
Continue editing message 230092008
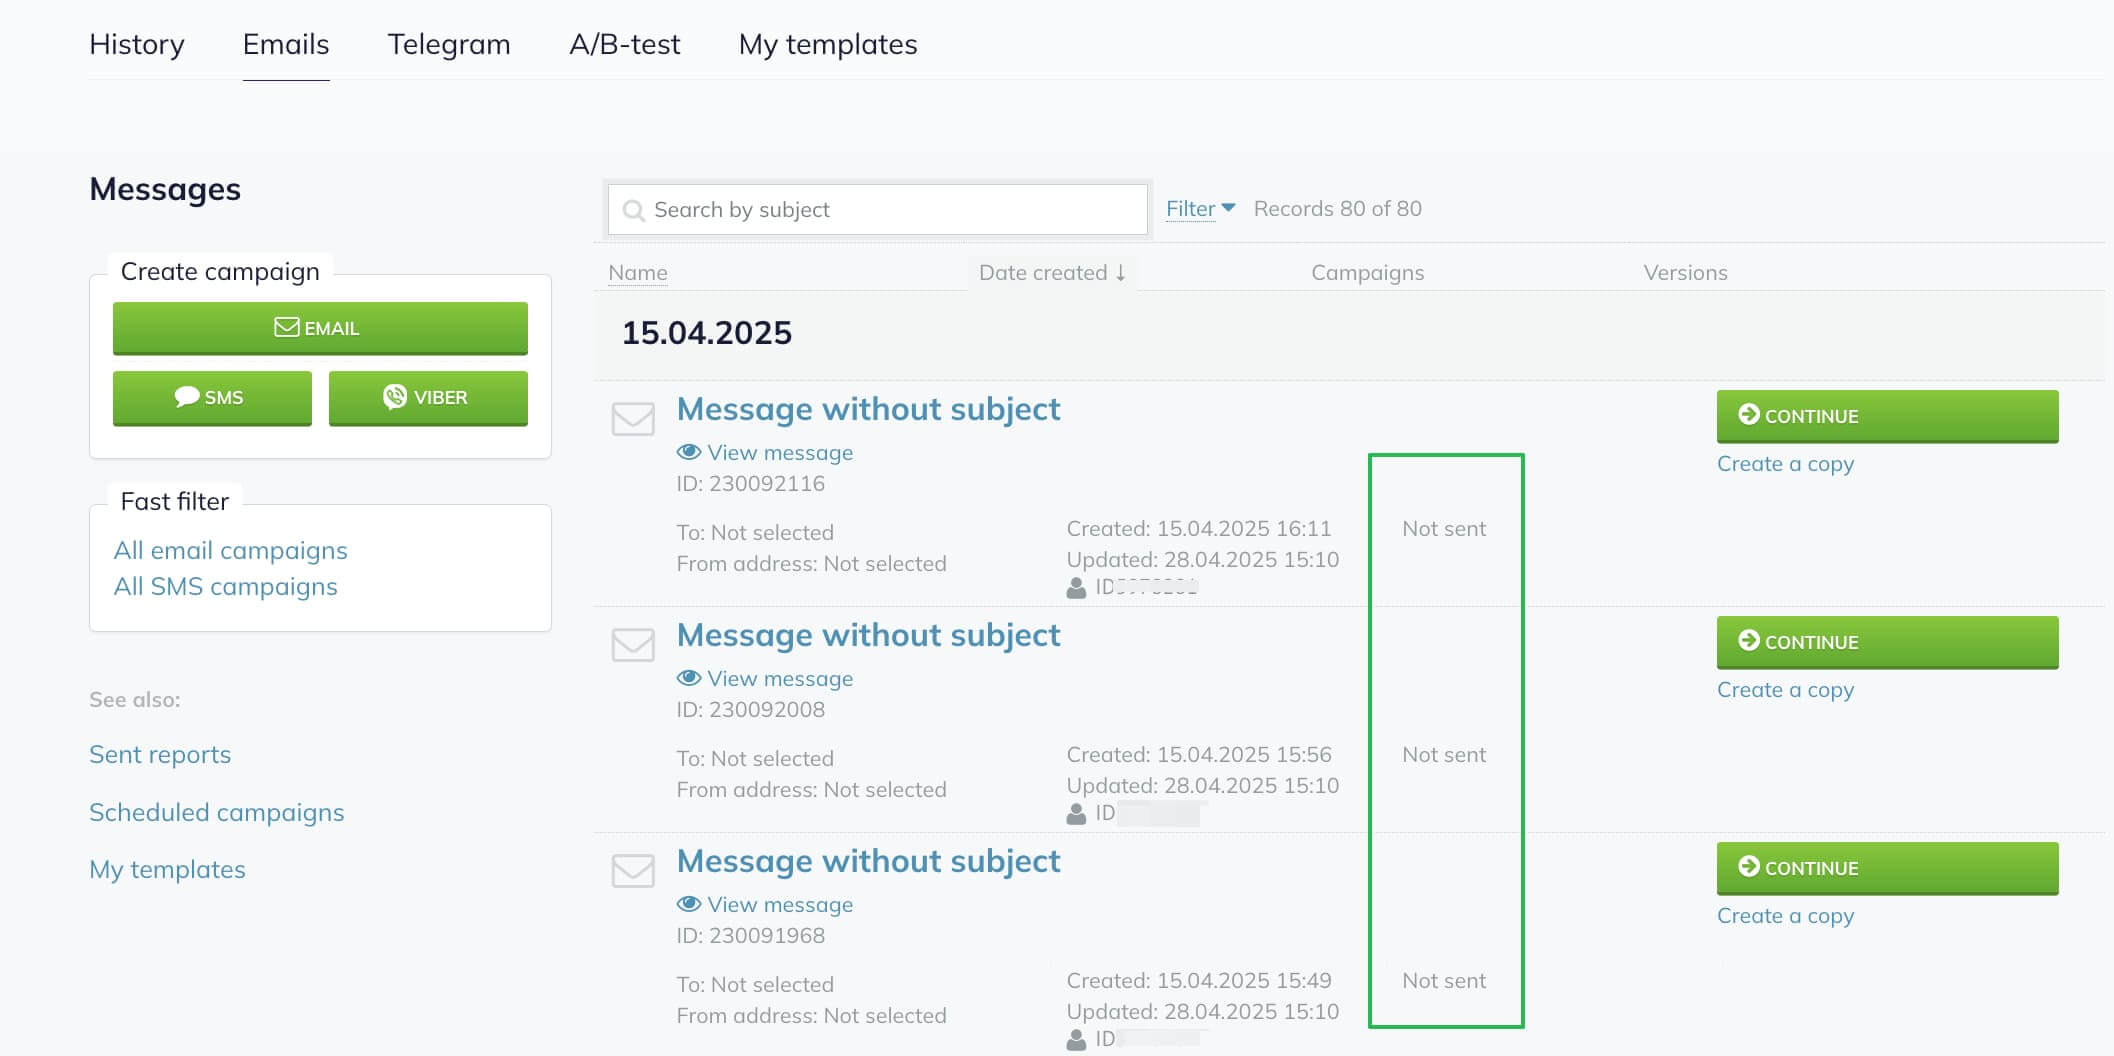point(1887,642)
